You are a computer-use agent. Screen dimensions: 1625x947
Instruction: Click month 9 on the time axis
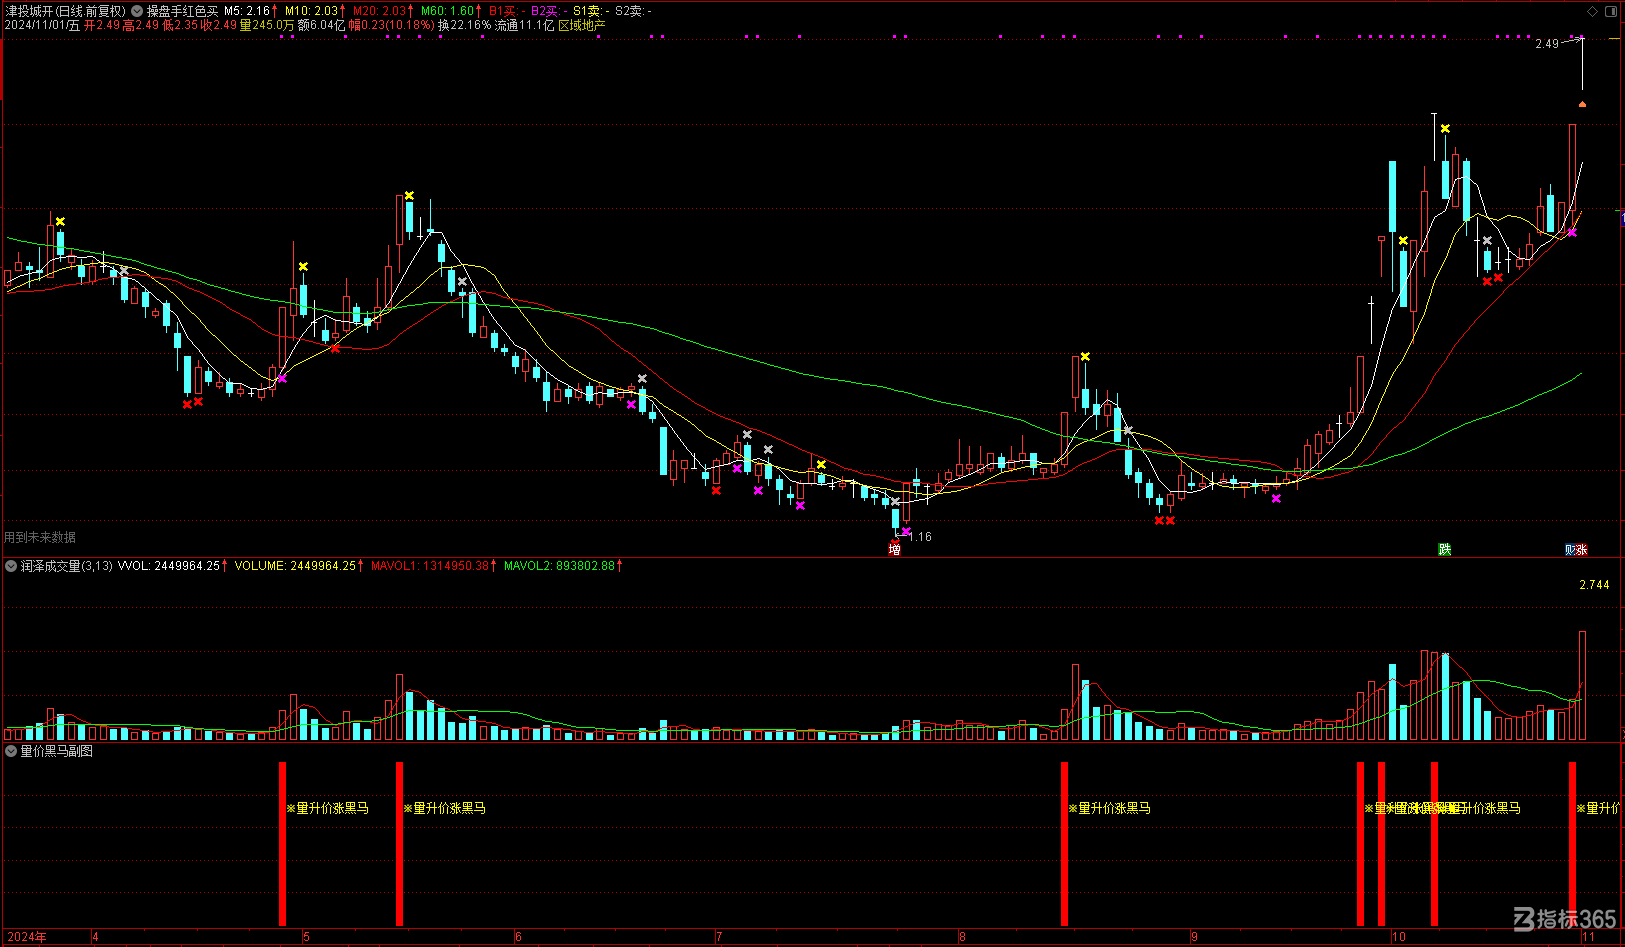pyautogui.click(x=1194, y=937)
